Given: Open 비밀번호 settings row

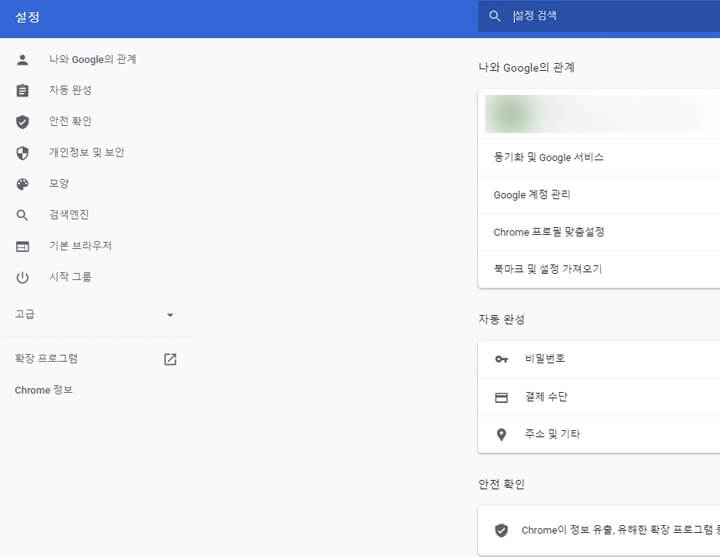Looking at the screenshot, I should click(x=599, y=359).
